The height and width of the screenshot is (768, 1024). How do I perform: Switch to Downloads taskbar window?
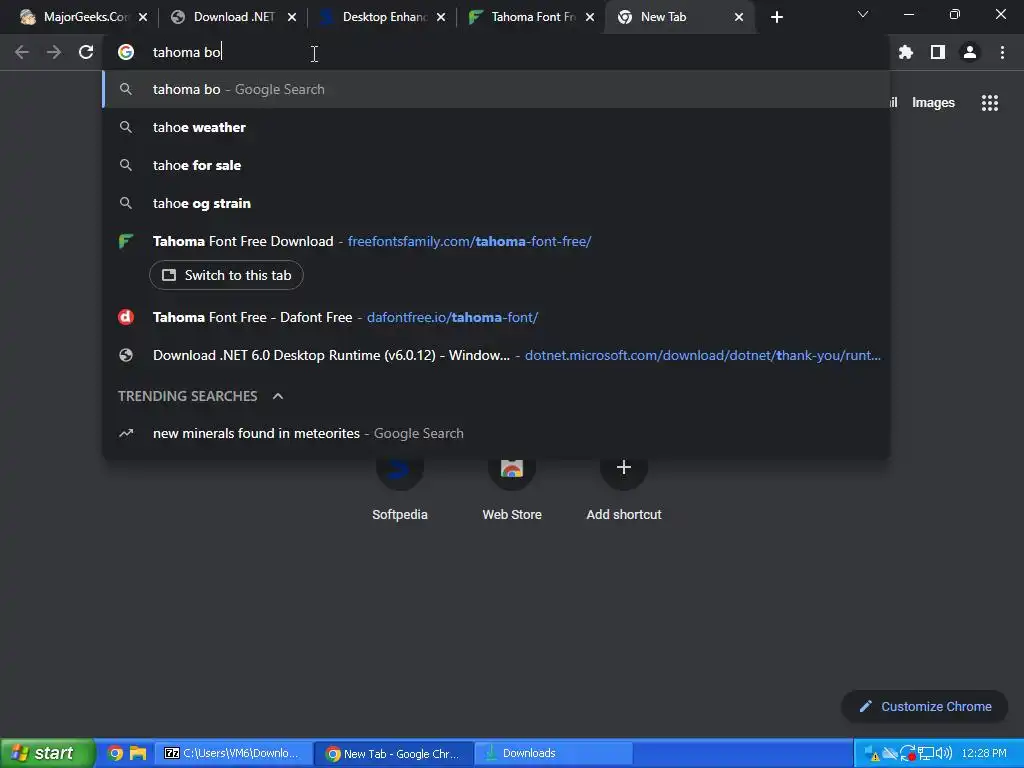[554, 754]
